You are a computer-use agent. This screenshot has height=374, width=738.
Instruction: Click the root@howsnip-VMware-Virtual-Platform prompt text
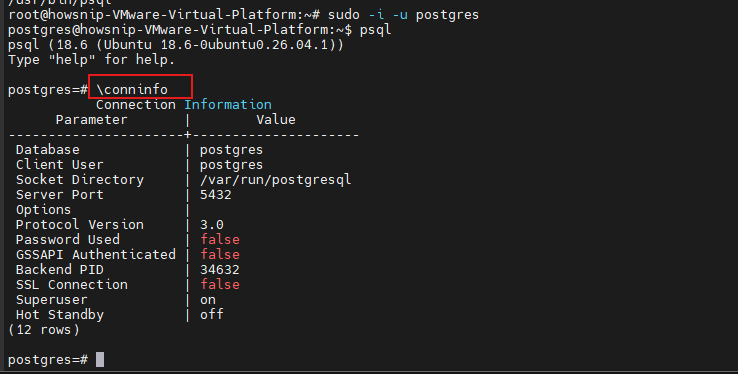coord(164,15)
